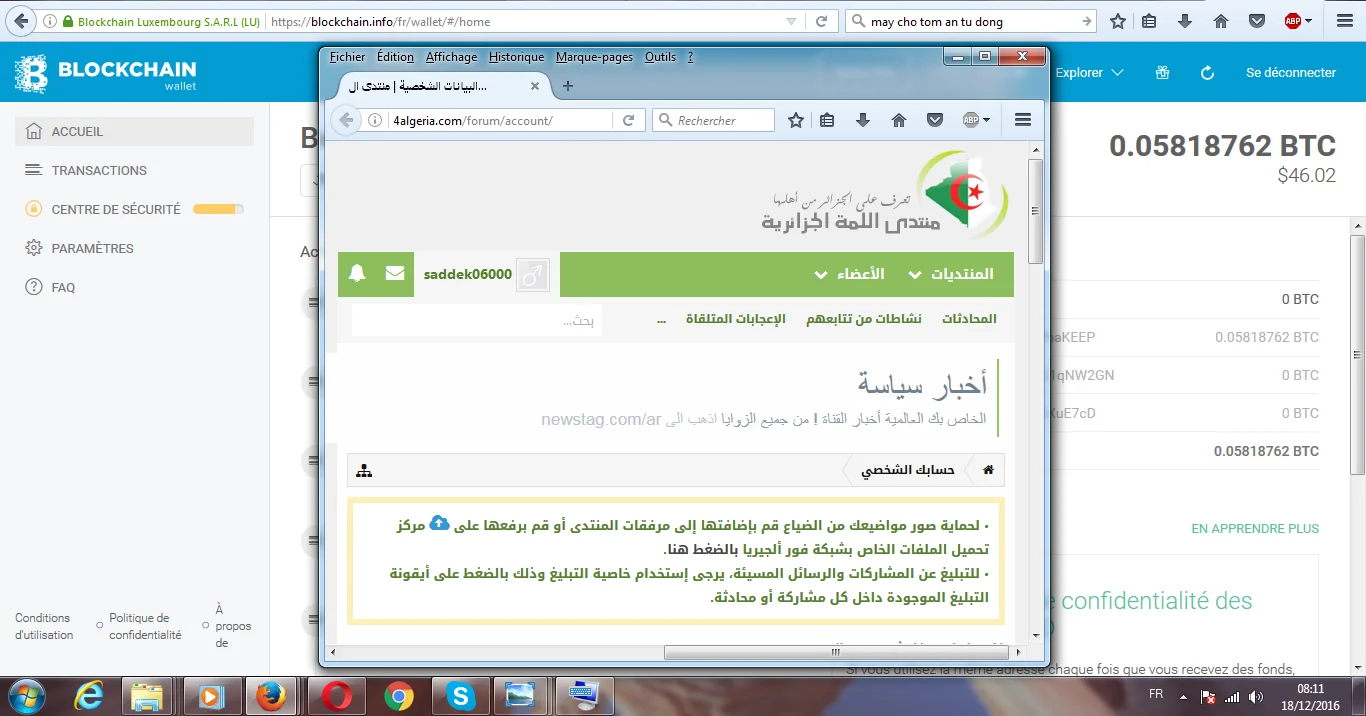This screenshot has width=1366, height=716.
Task: Open a new tab in popup window
Action: pos(568,87)
